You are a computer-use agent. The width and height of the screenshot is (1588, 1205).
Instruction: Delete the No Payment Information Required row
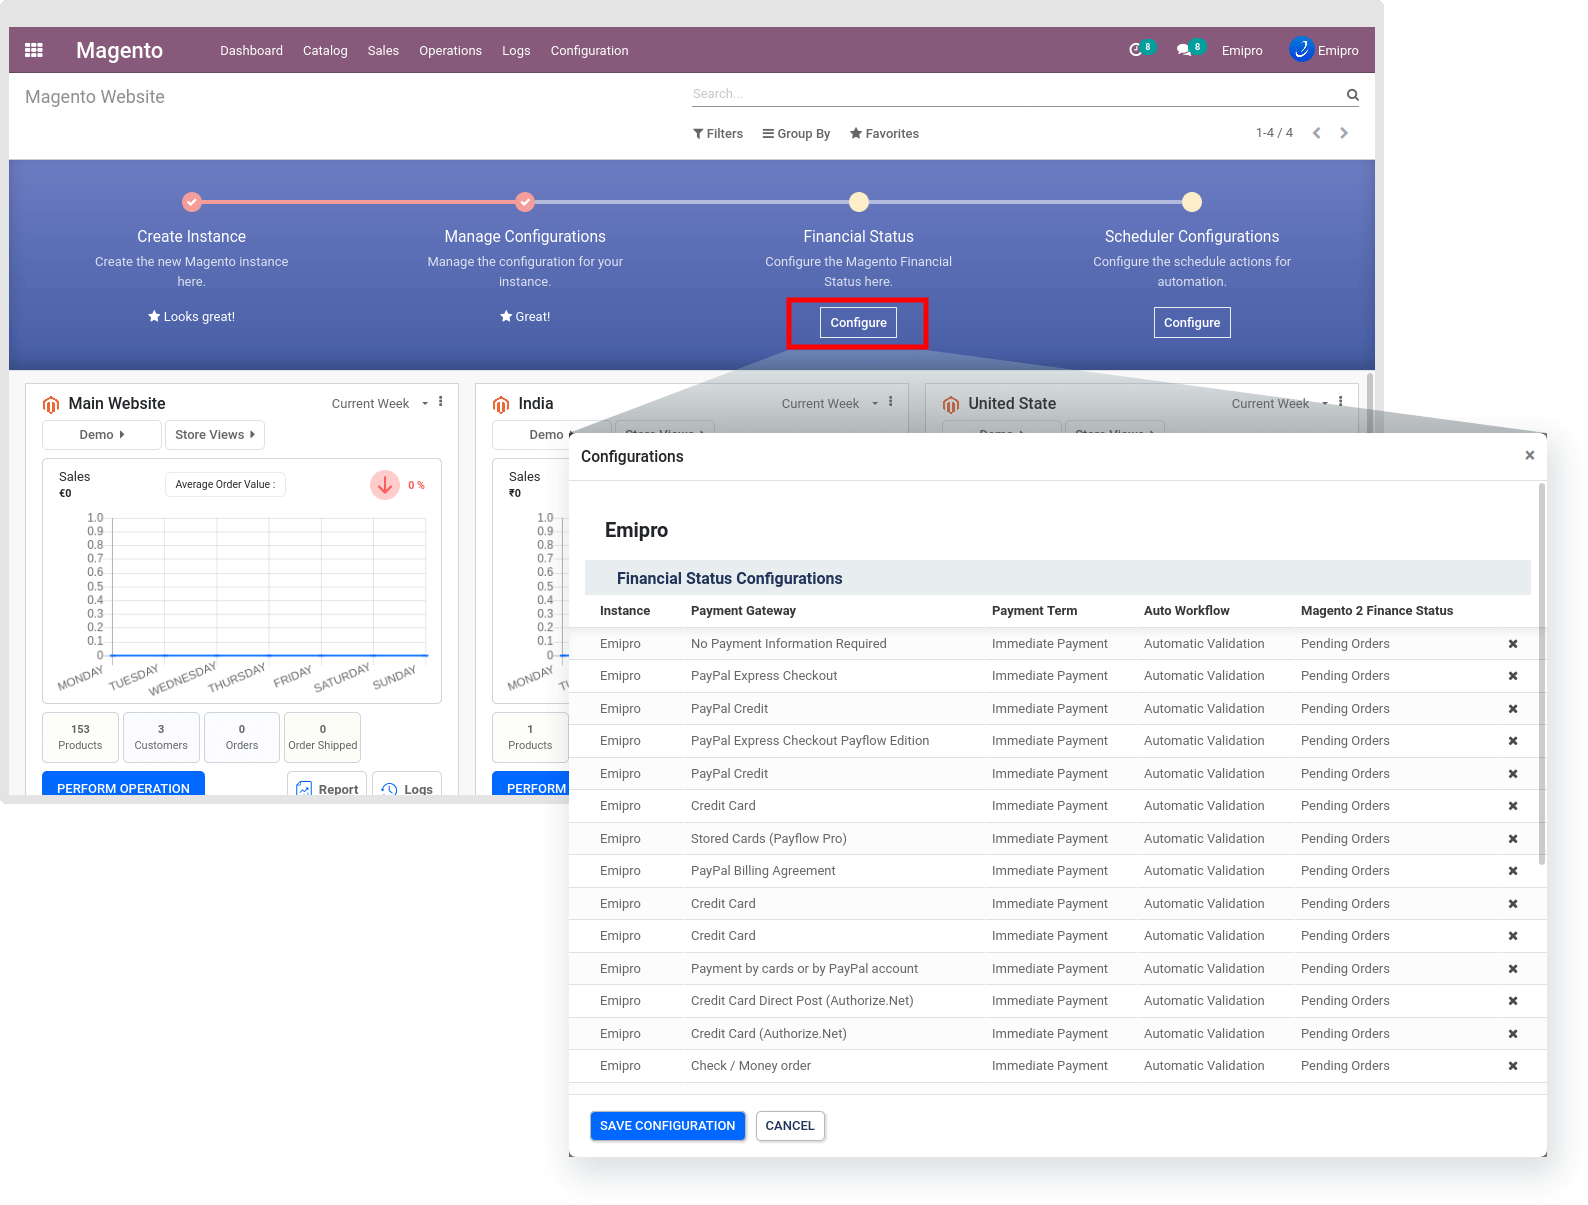[1513, 644]
